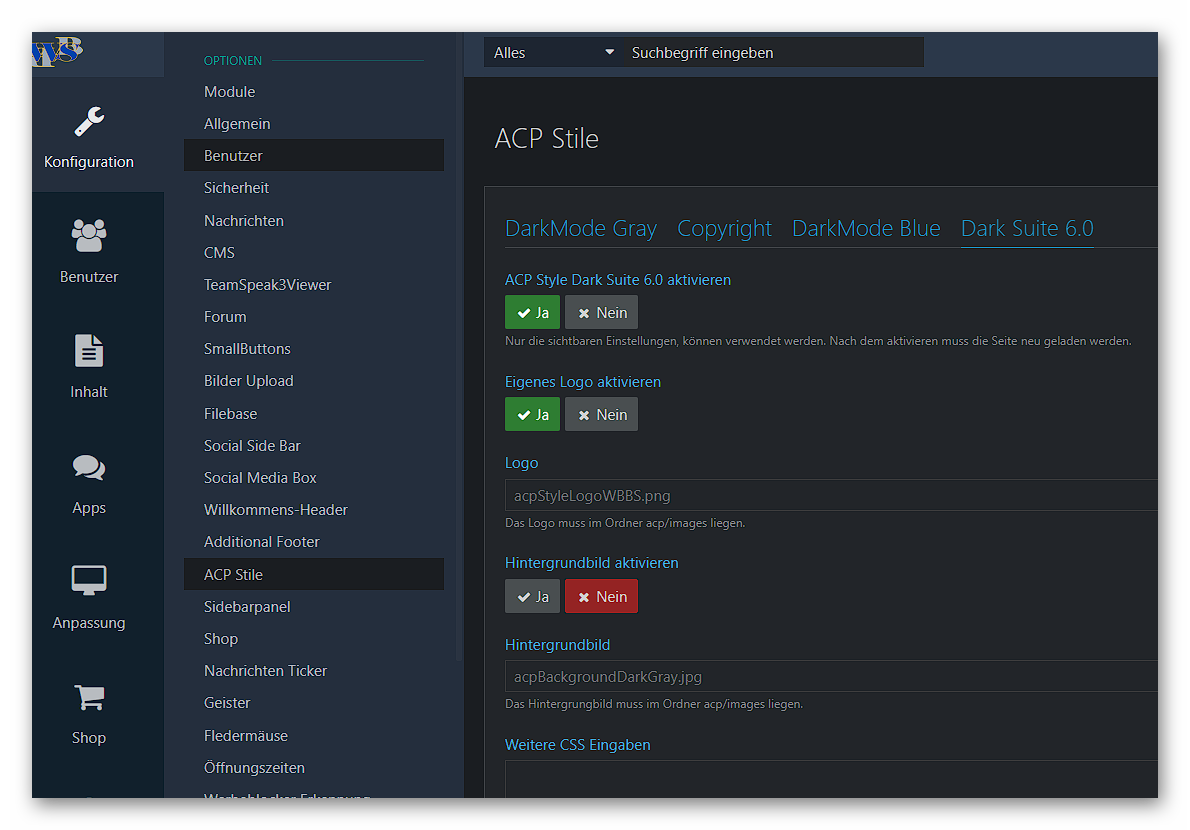The width and height of the screenshot is (1190, 830).
Task: Open Nachrichten Ticker options link
Action: click(x=265, y=670)
